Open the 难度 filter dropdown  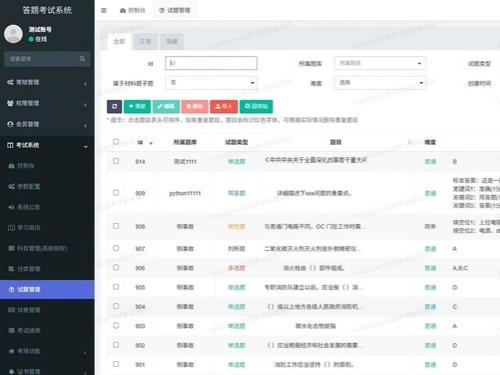(x=380, y=83)
